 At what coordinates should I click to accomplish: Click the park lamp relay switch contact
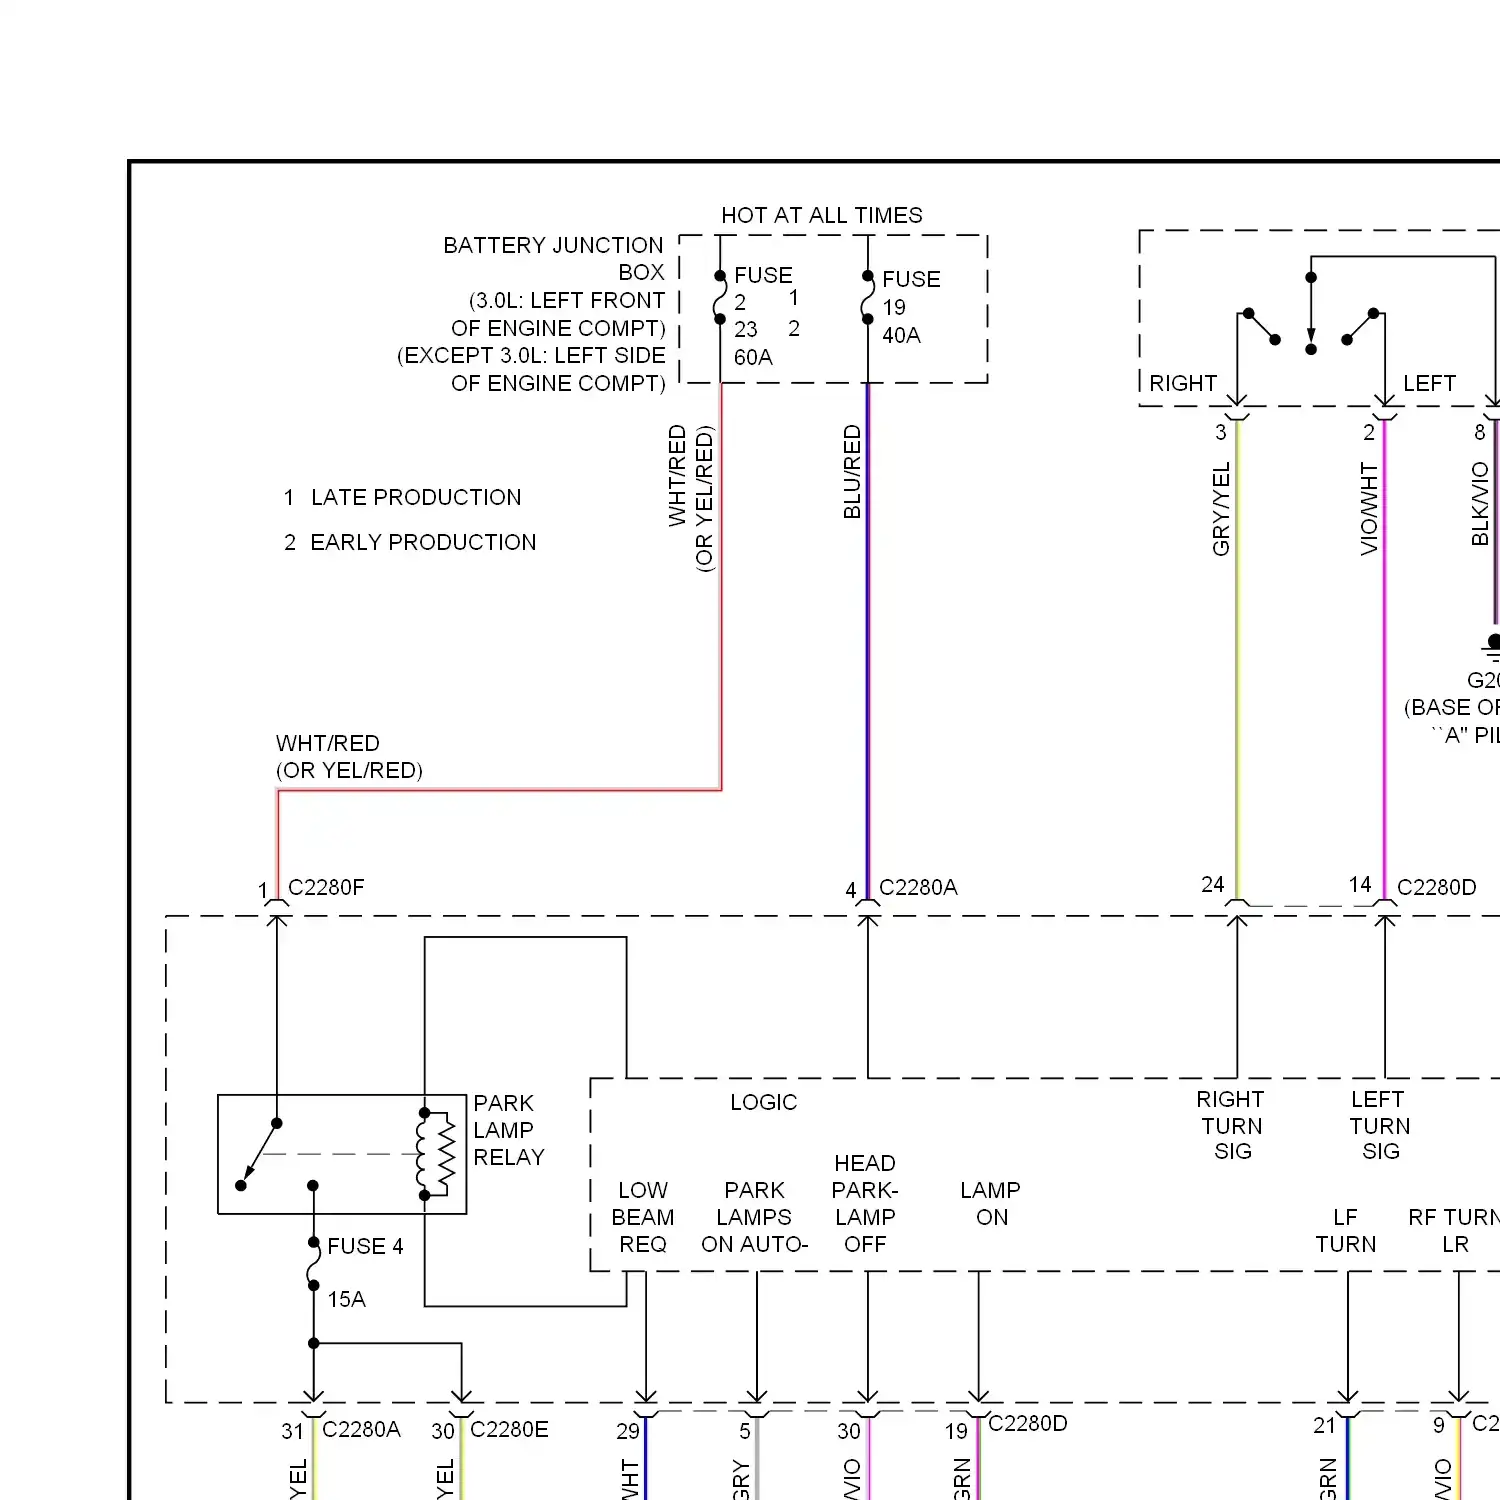[x=259, y=1154]
